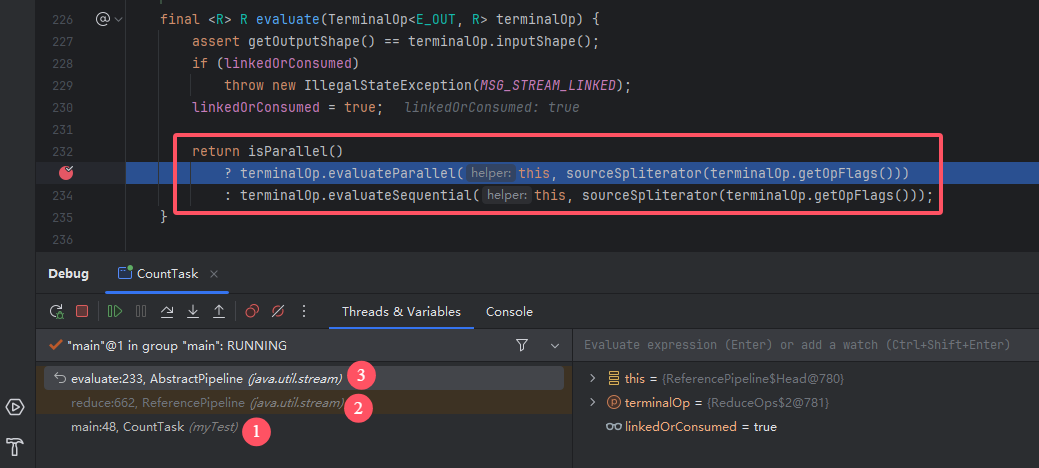Viewport: 1039px width, 468px height.
Task: Expand the terminalOp variable node
Action: coord(592,402)
